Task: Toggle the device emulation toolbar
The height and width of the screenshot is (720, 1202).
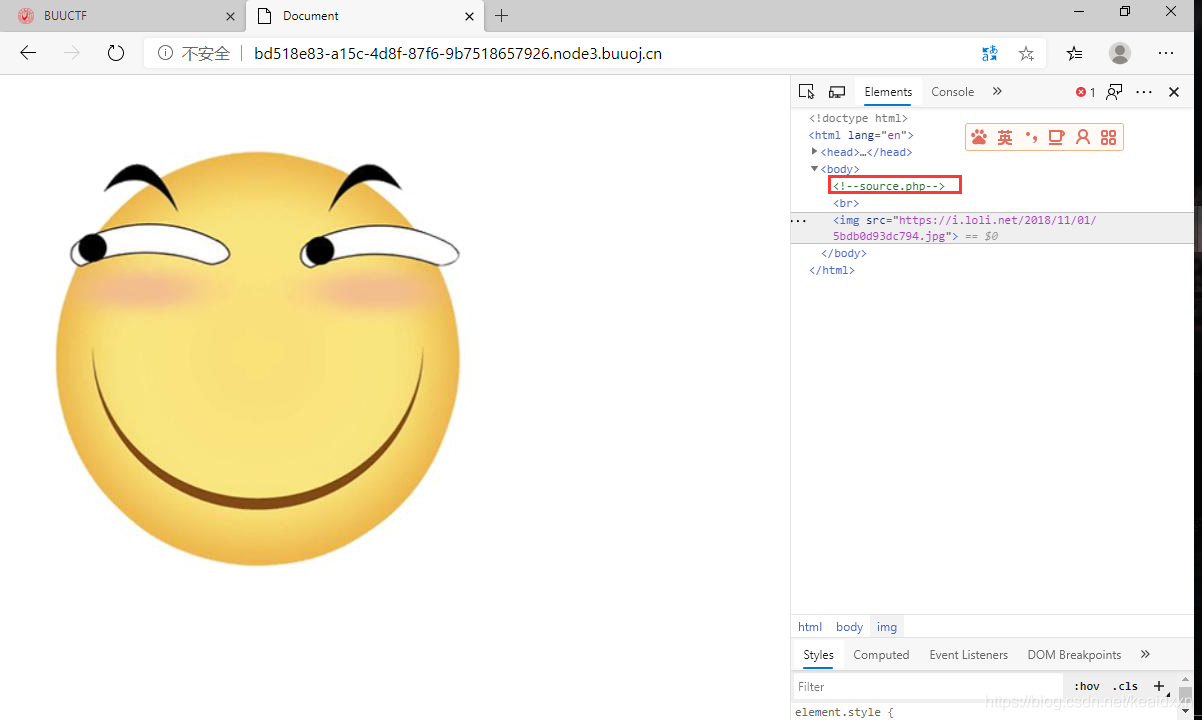Action: 837,92
